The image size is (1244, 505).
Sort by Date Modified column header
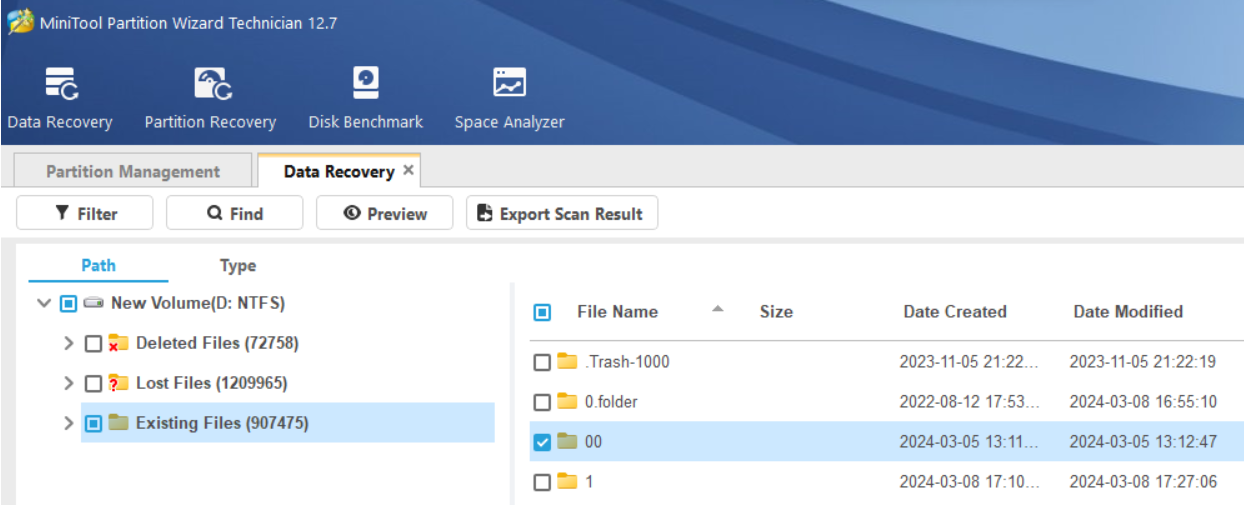1128,312
